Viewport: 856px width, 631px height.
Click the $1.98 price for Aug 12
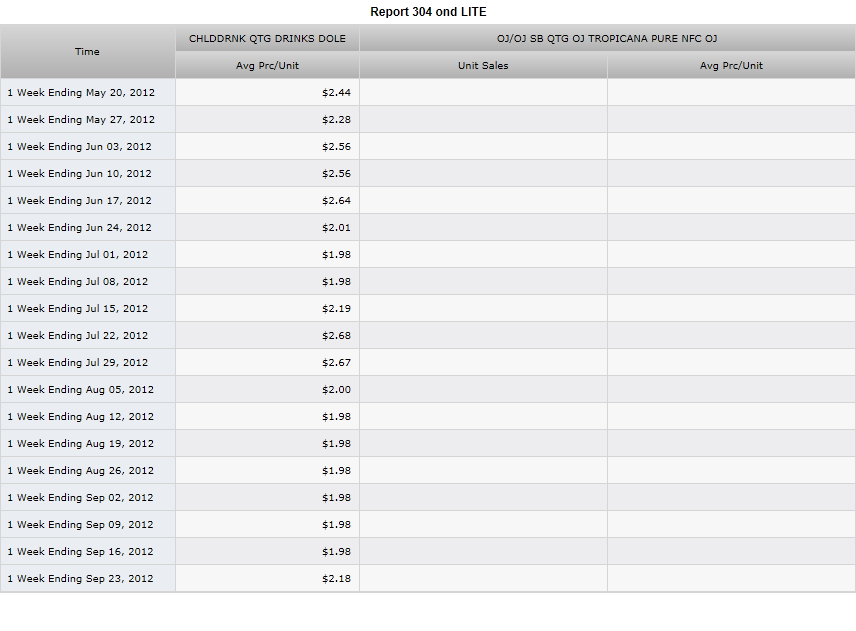[336, 416]
